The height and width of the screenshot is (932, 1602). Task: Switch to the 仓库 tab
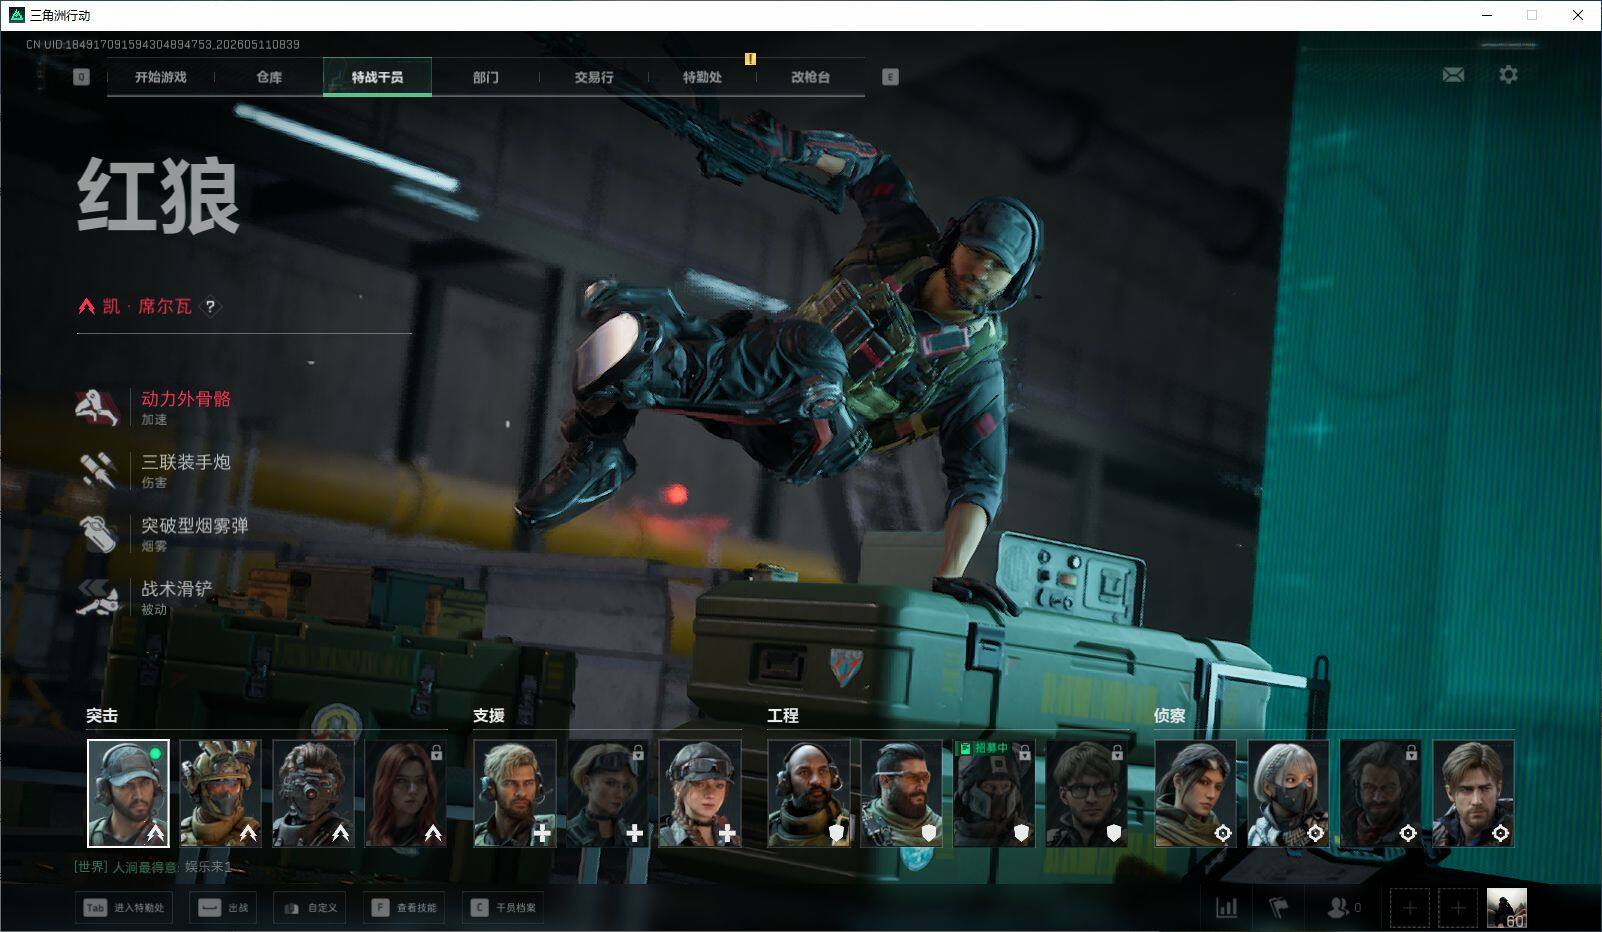[x=269, y=77]
